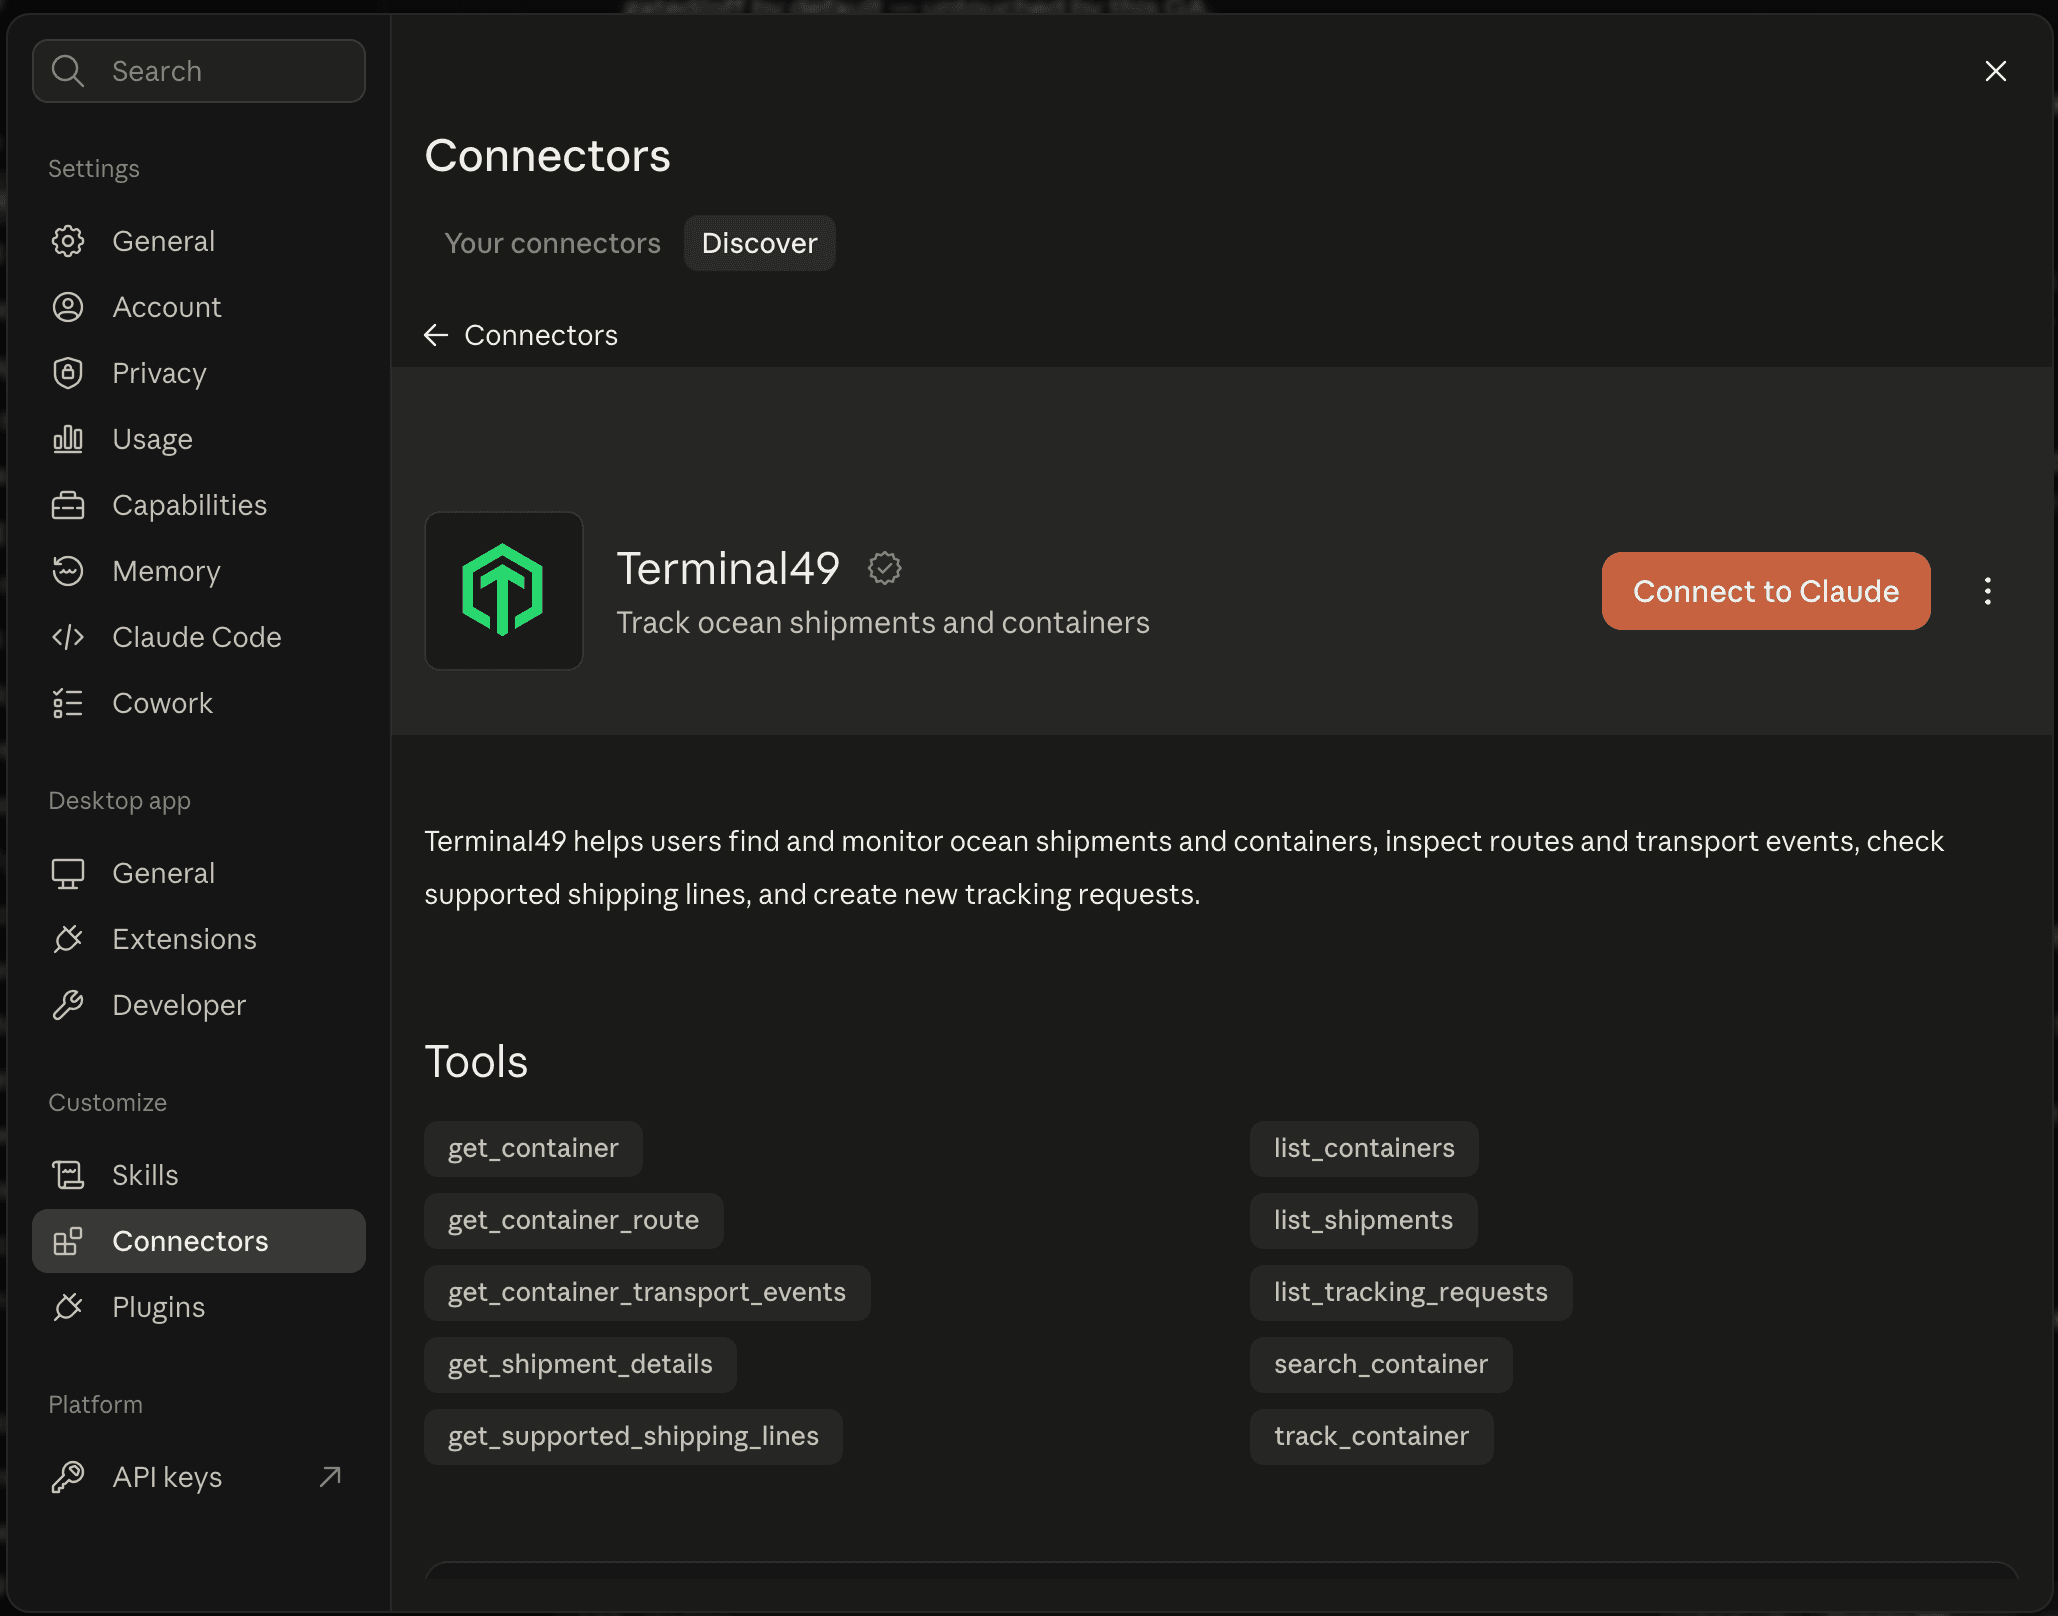Image resolution: width=2058 pixels, height=1616 pixels.
Task: Open Cowork settings
Action: [199, 703]
